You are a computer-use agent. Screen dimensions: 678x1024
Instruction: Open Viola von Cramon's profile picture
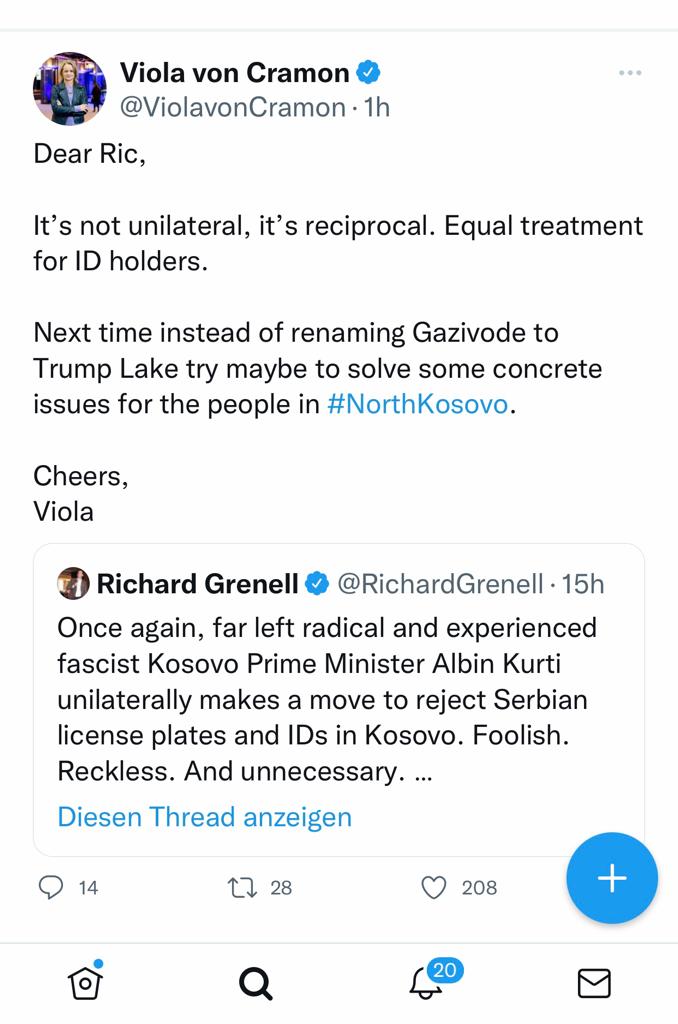(70, 89)
